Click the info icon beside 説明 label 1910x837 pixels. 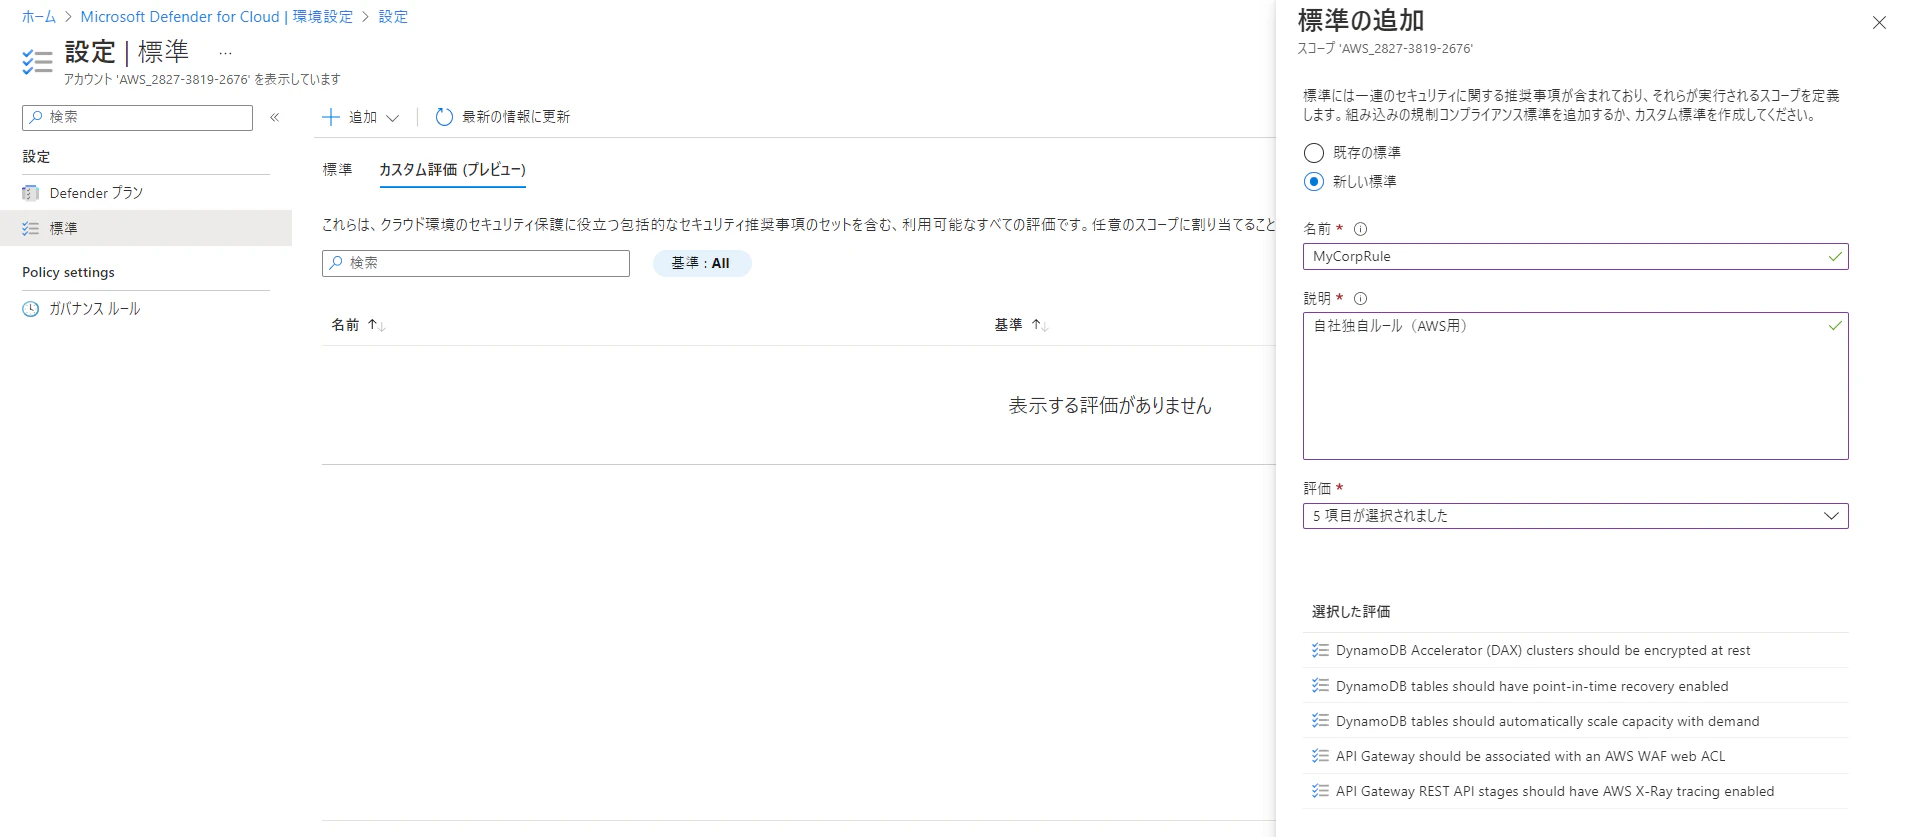pos(1360,298)
